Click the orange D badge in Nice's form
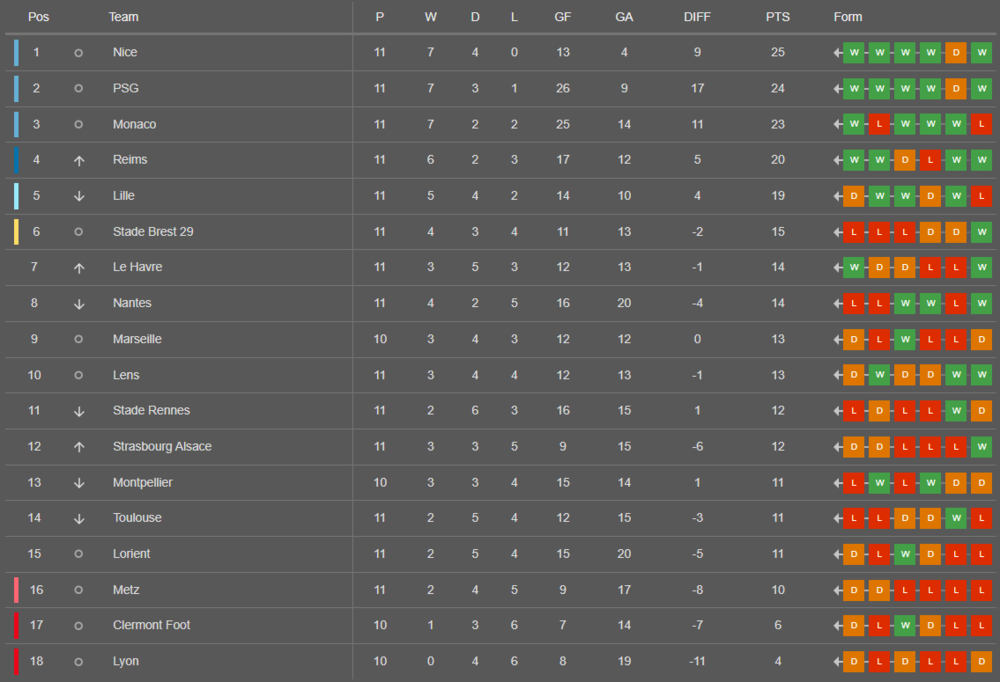 (x=955, y=52)
